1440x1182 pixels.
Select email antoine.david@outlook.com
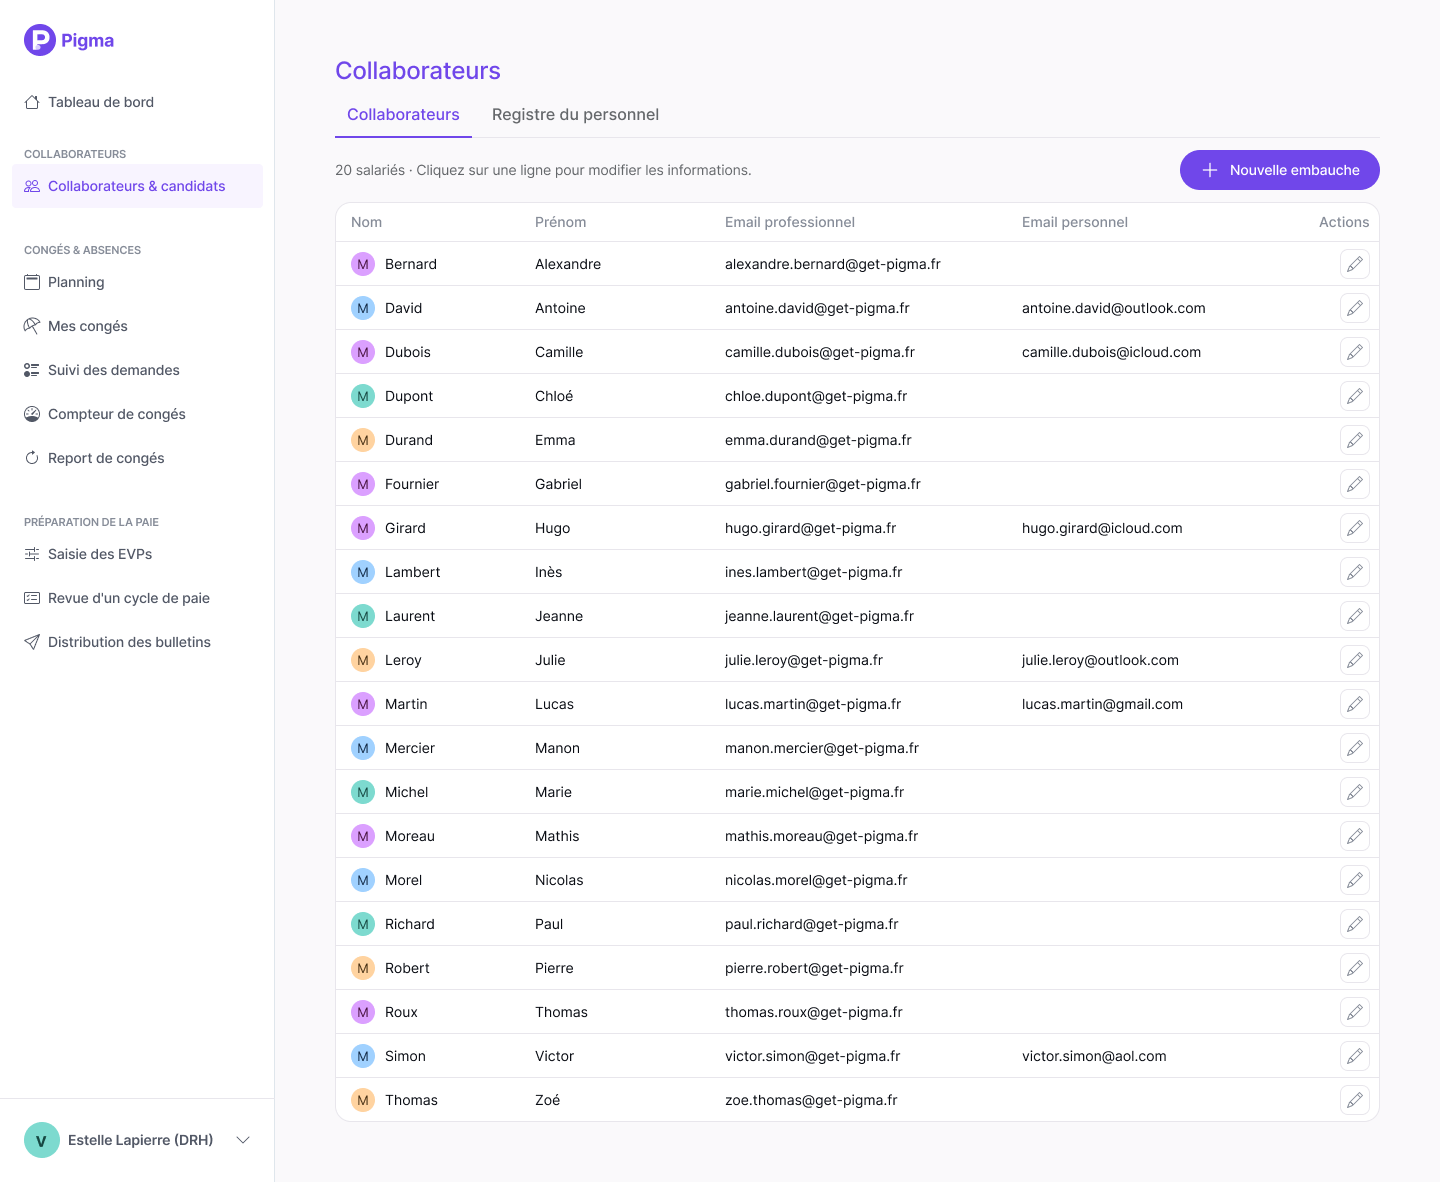(x=1114, y=308)
